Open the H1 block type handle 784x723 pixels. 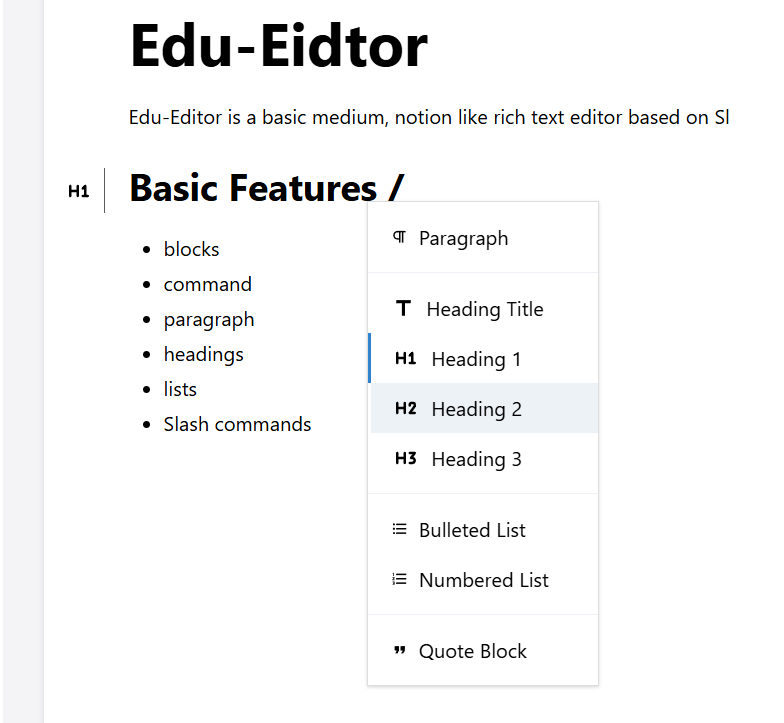coord(79,191)
